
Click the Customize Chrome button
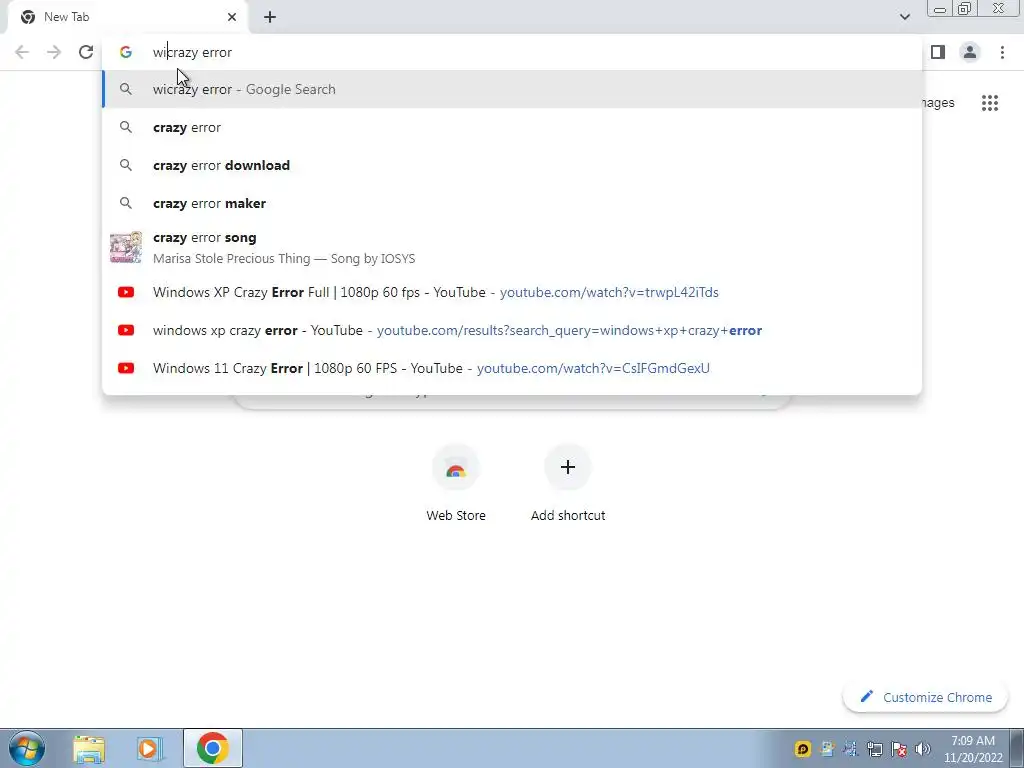click(x=926, y=697)
